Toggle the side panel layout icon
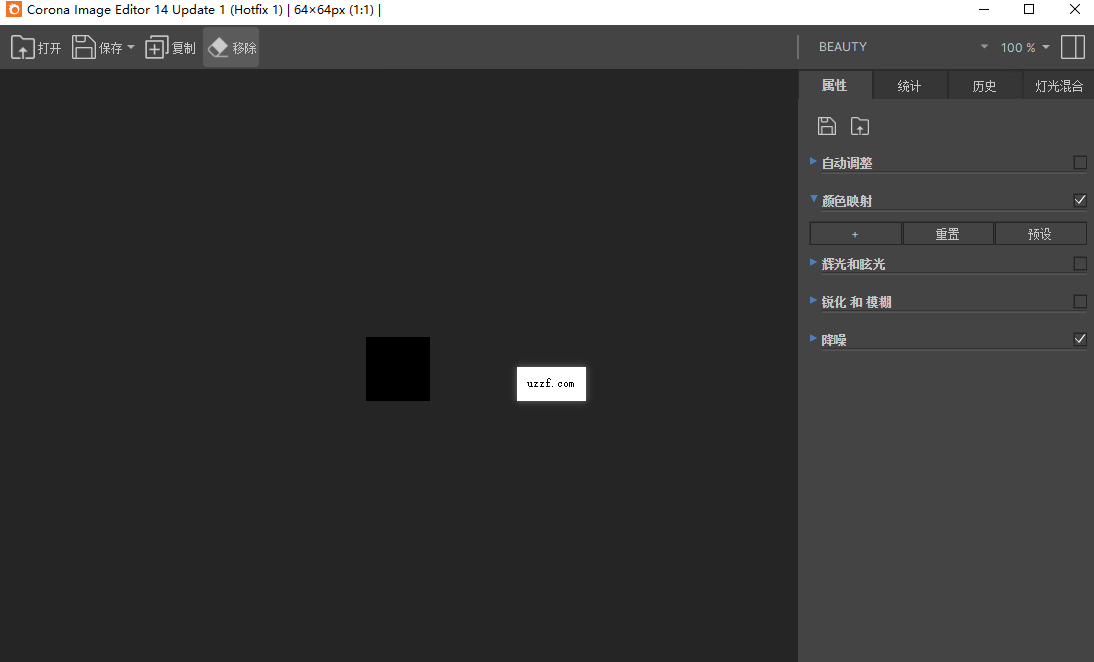 pyautogui.click(x=1073, y=47)
